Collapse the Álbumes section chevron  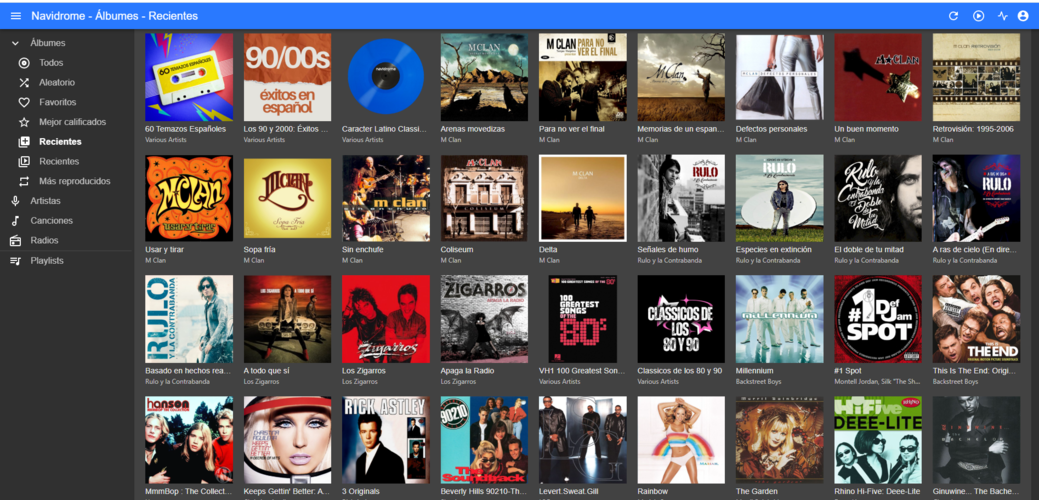(15, 43)
